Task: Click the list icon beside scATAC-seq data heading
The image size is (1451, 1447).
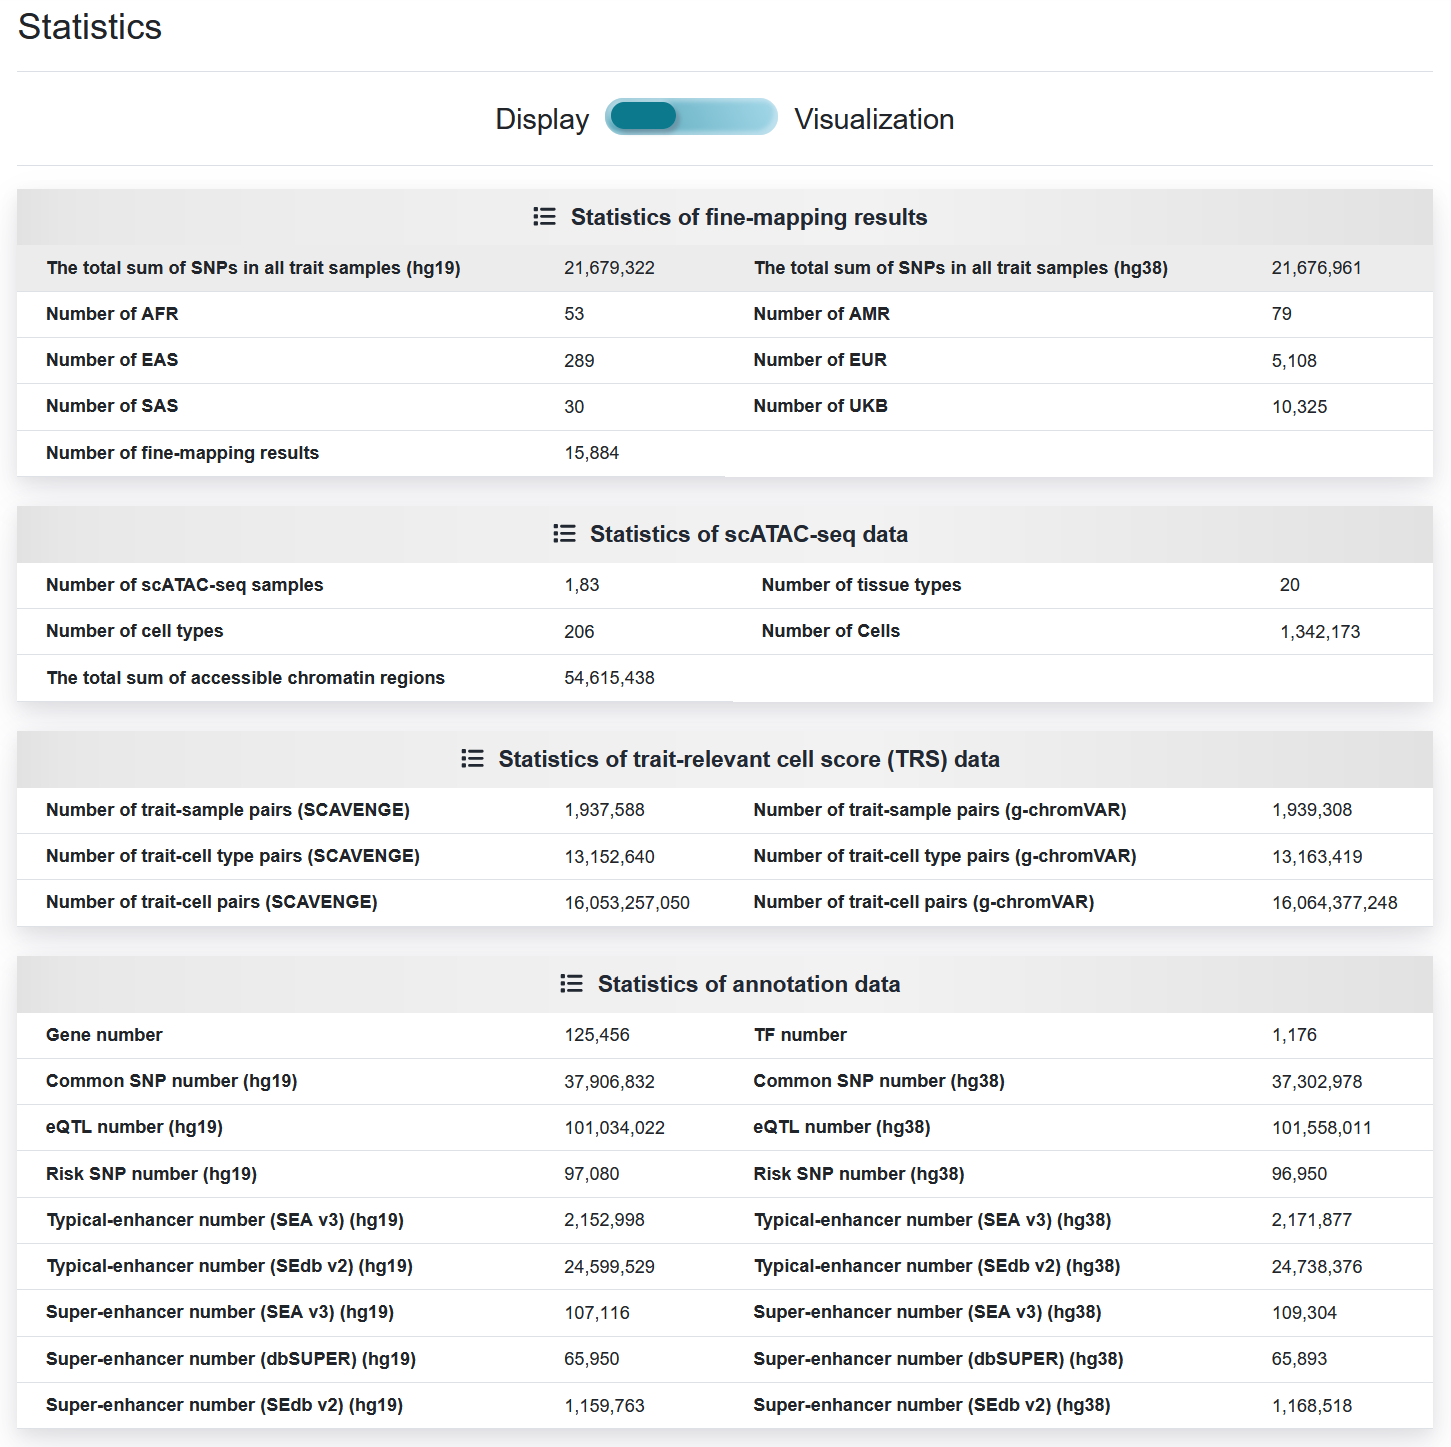Action: pos(564,534)
